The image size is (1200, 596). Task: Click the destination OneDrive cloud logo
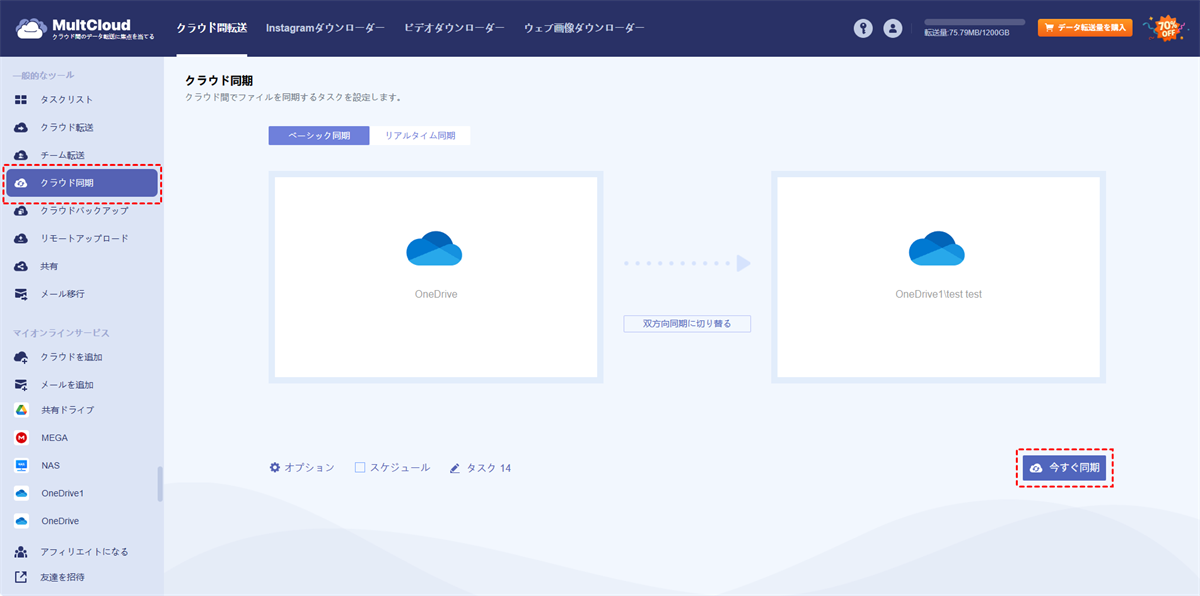tap(936, 249)
